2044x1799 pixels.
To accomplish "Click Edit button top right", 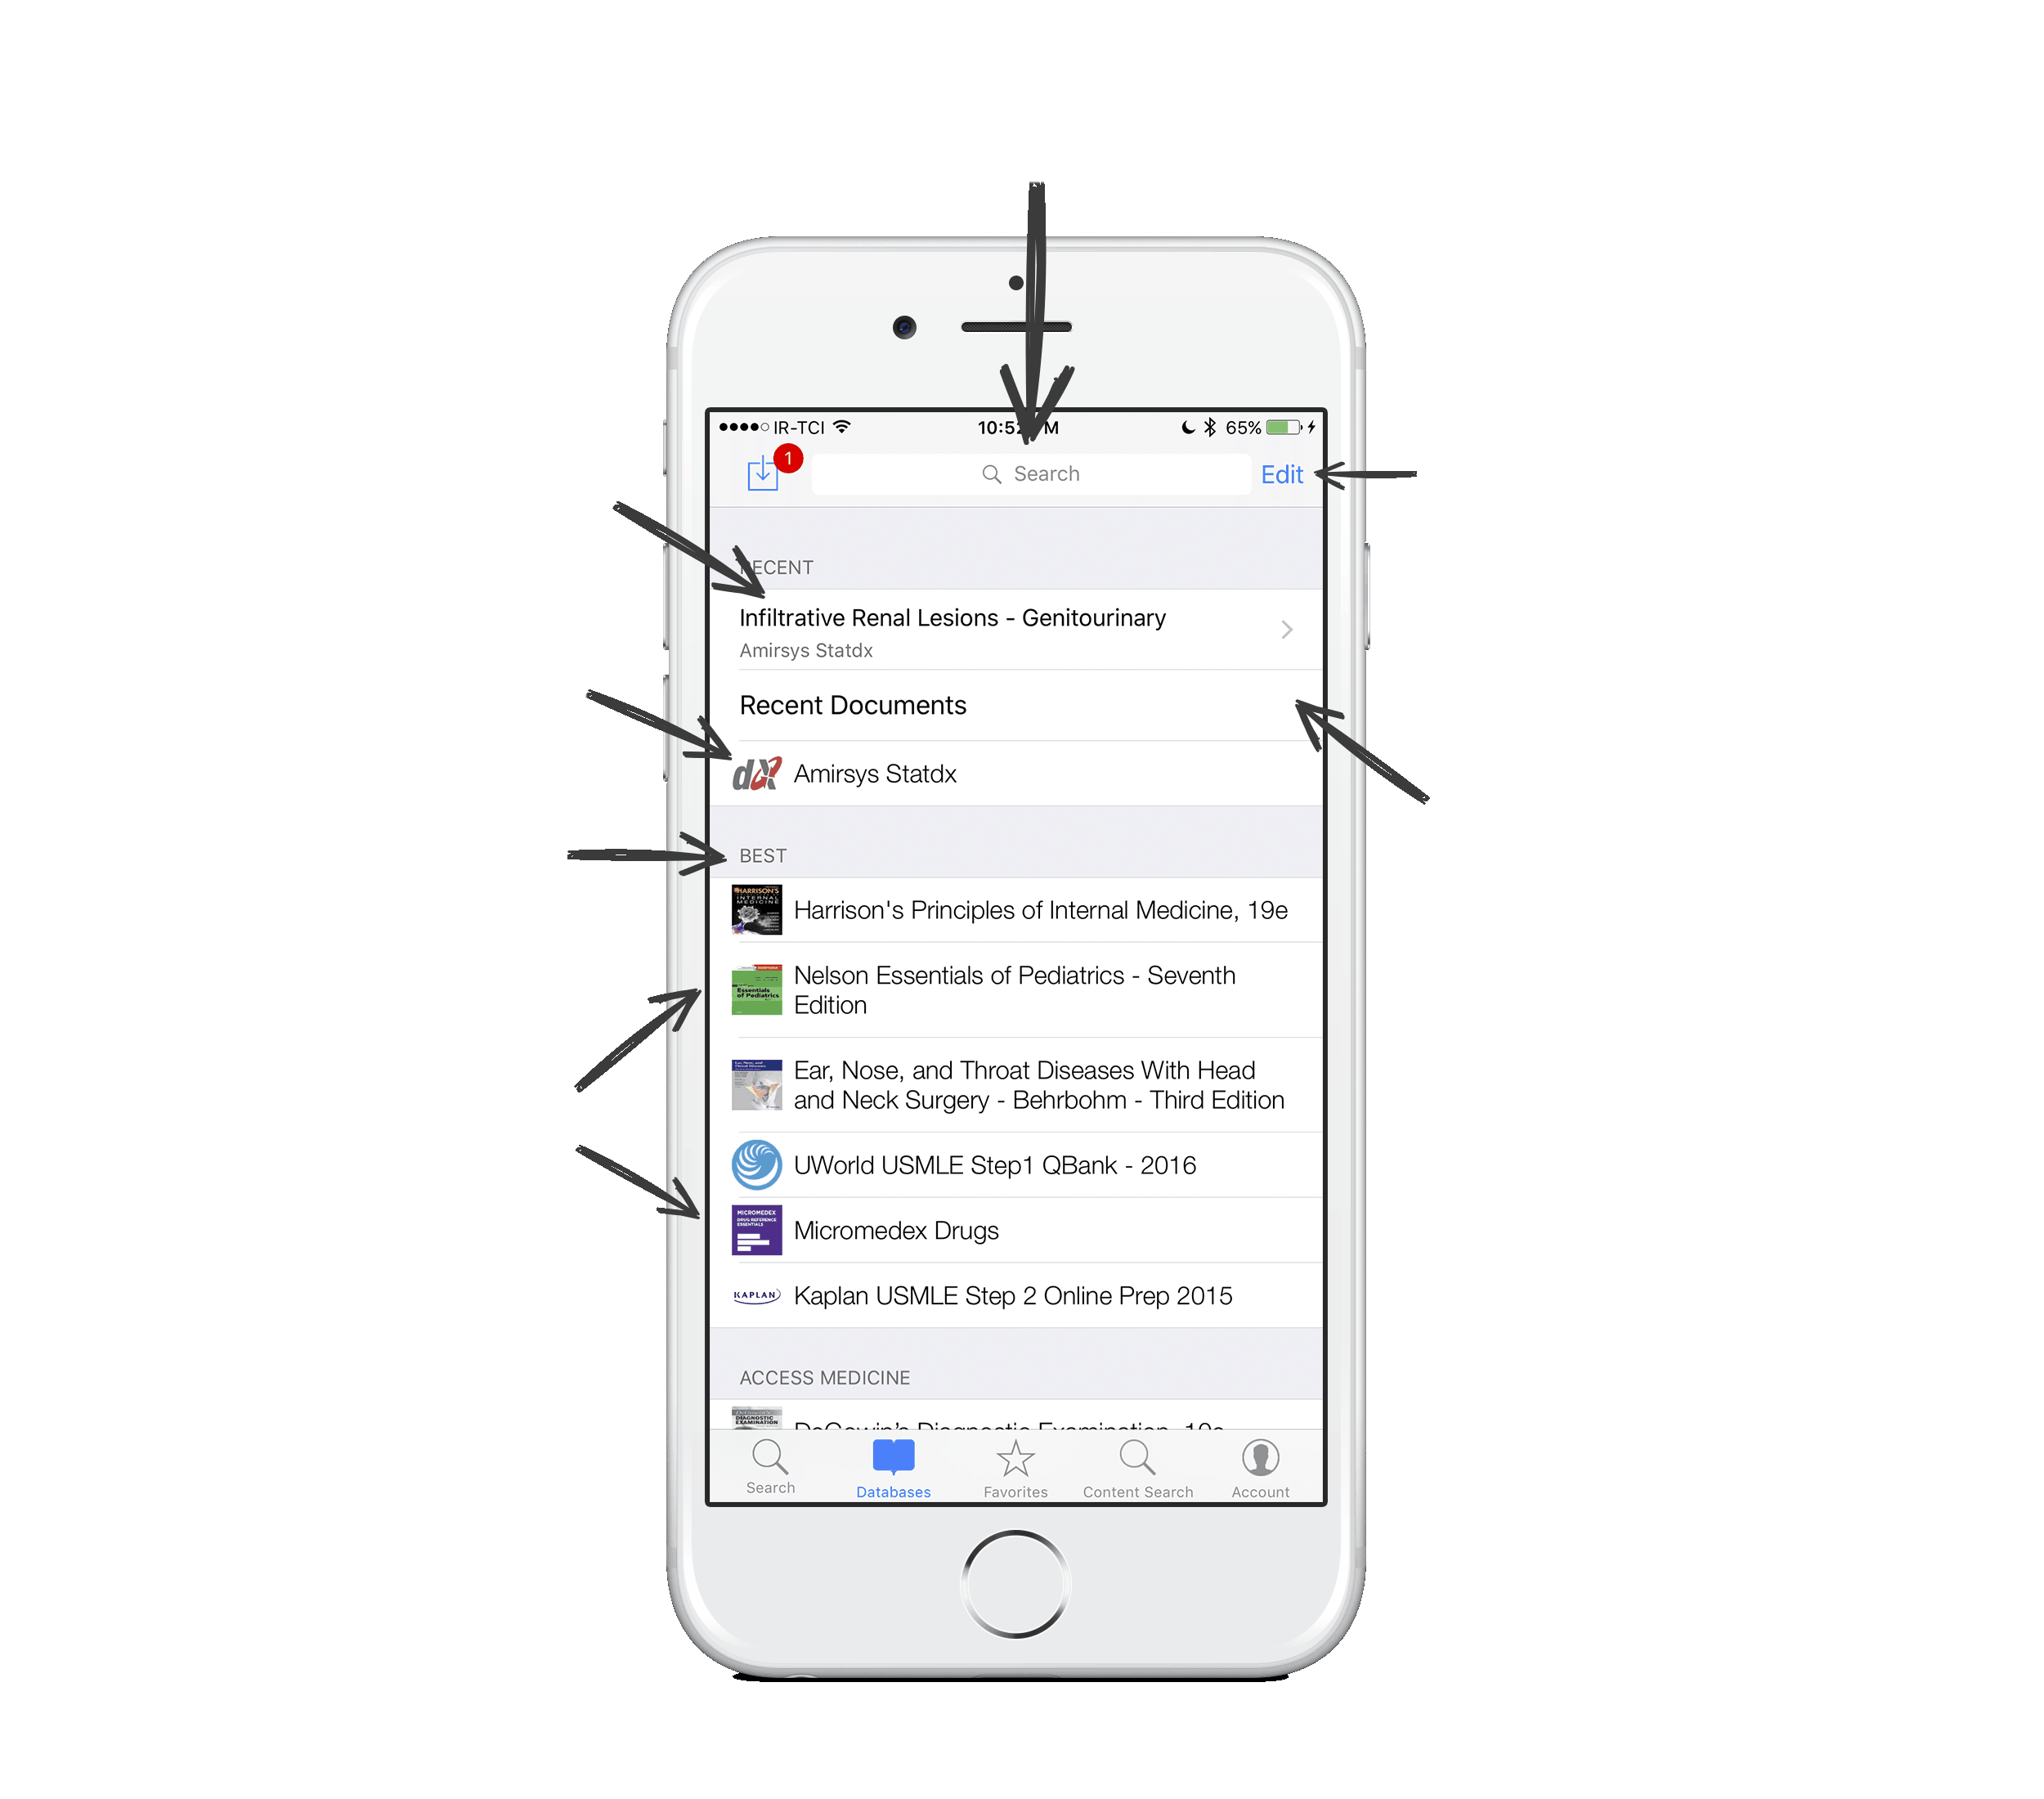I will 1283,473.
